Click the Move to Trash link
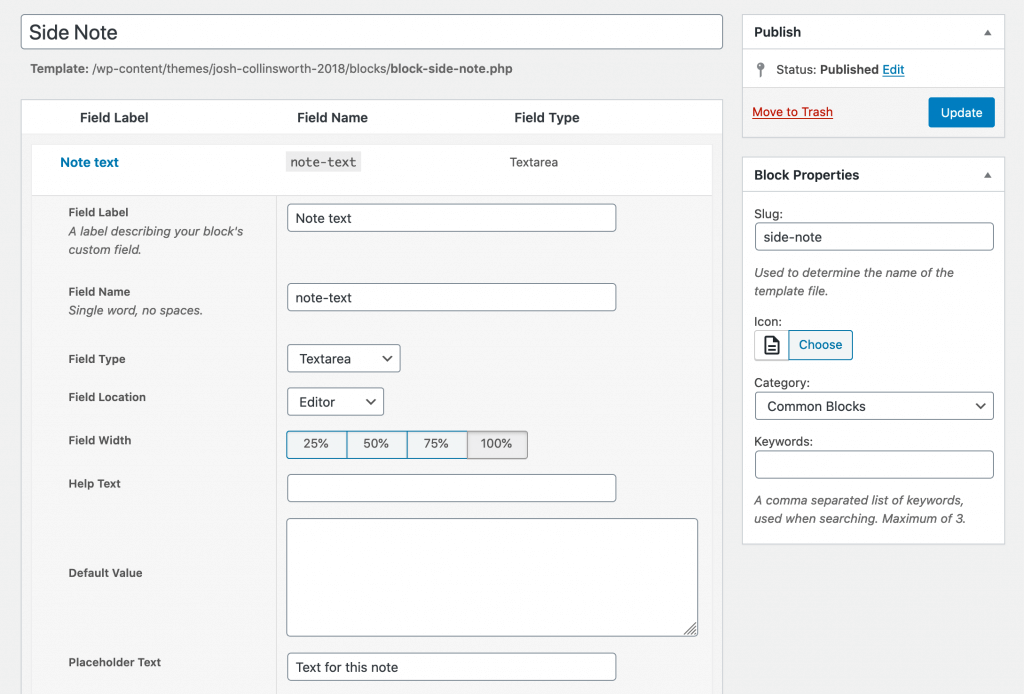The width and height of the screenshot is (1024, 694). [792, 112]
